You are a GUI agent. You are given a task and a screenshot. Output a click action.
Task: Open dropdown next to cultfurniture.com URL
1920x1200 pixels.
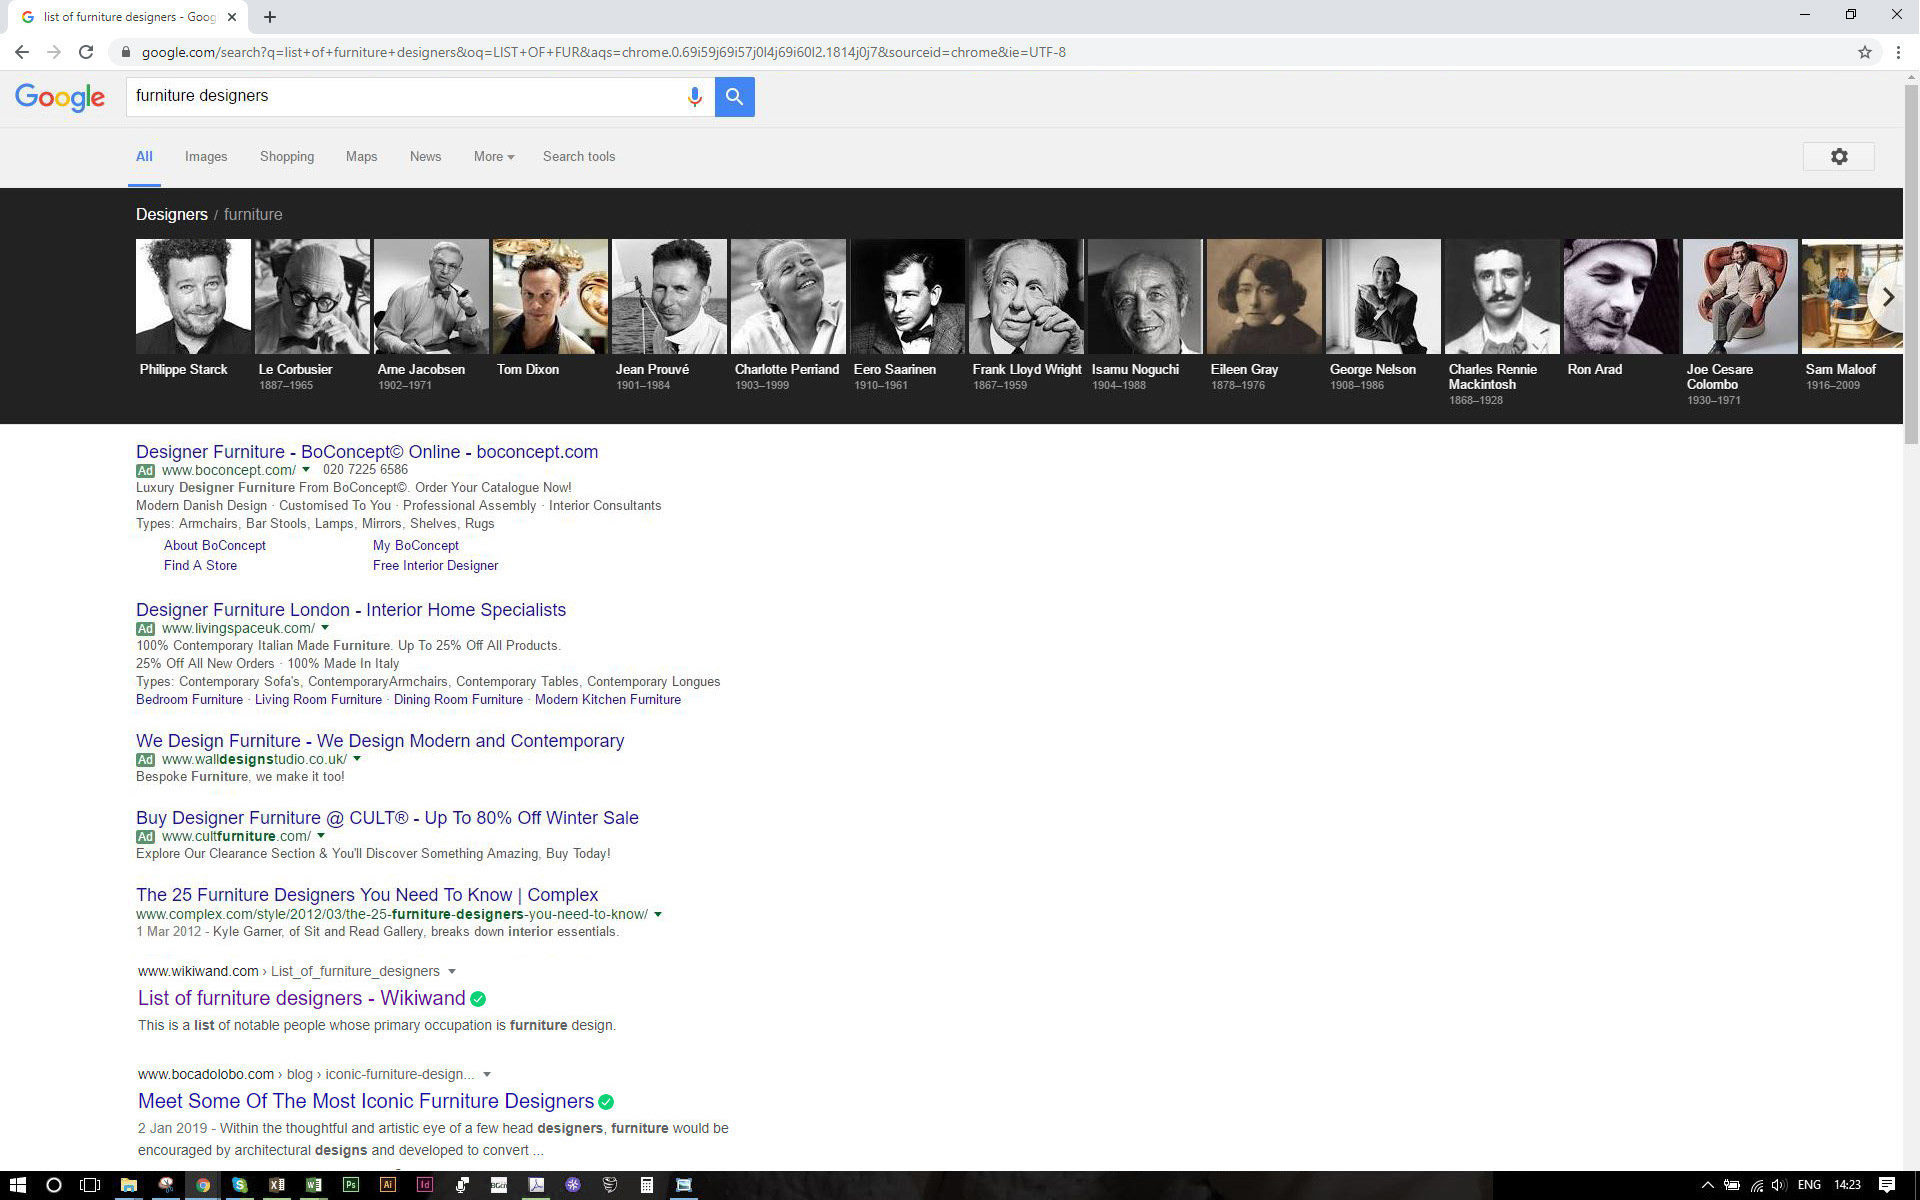tap(321, 836)
